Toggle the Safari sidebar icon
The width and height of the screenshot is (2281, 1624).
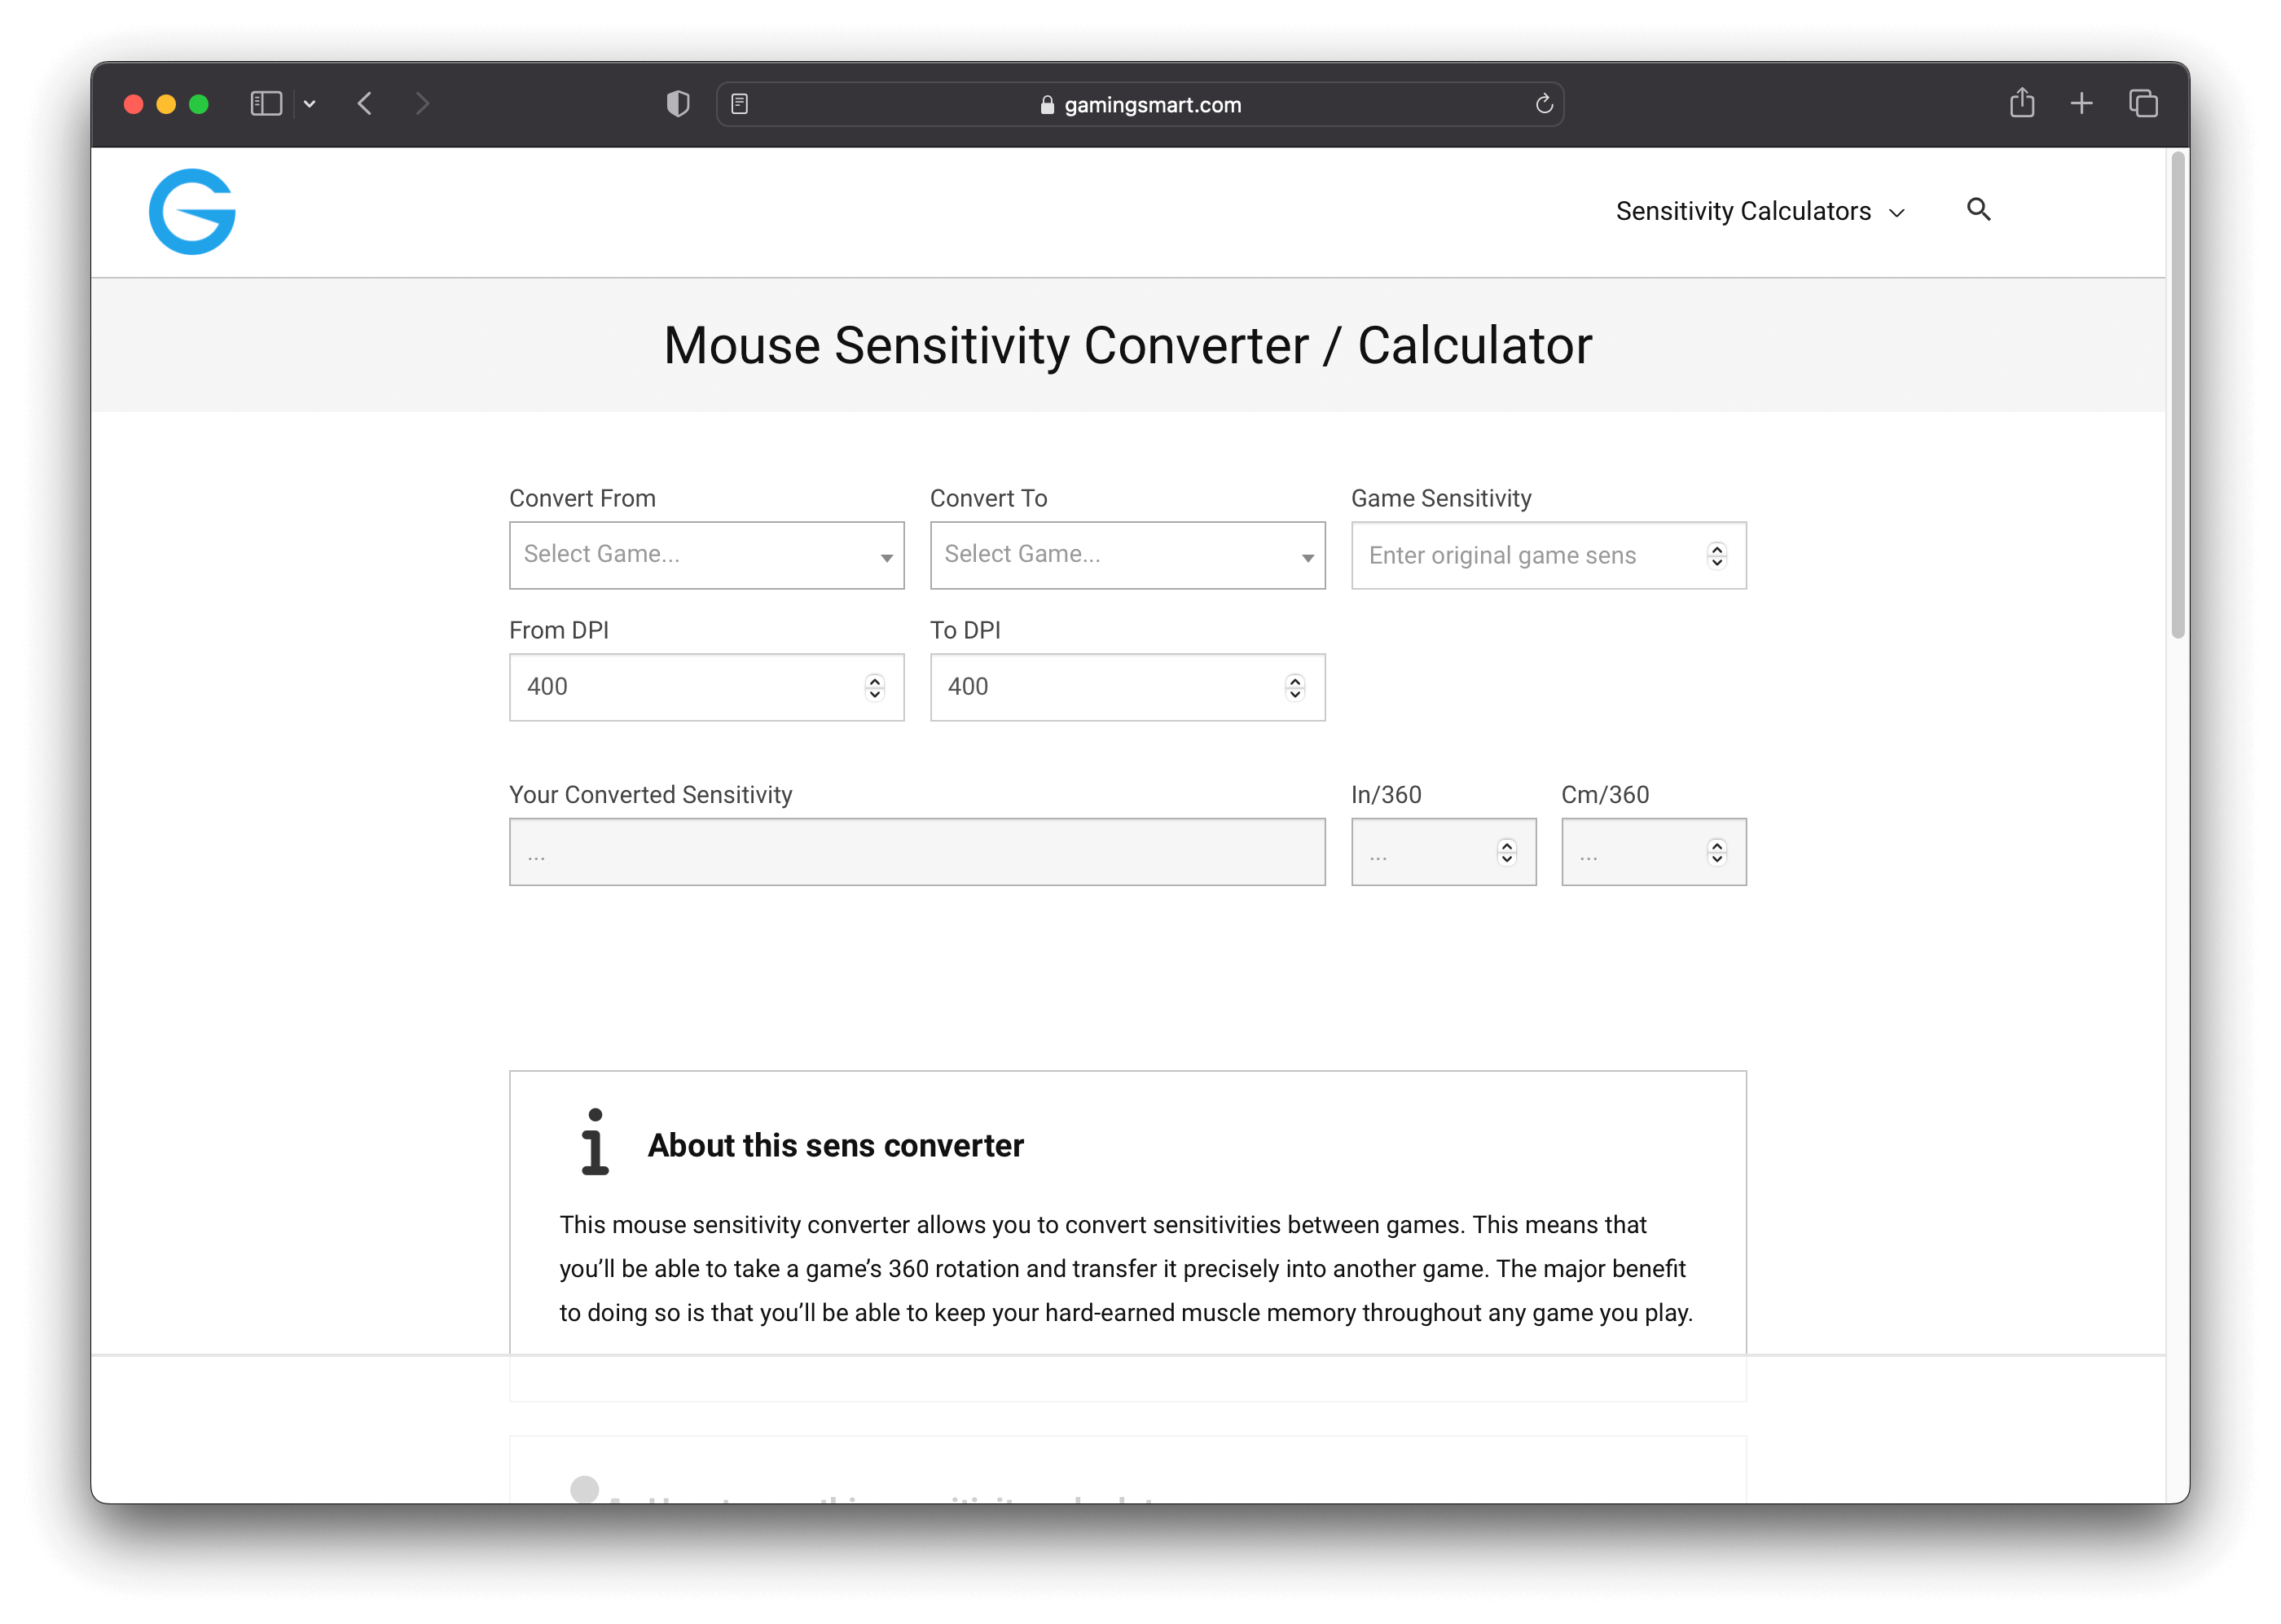point(266,103)
